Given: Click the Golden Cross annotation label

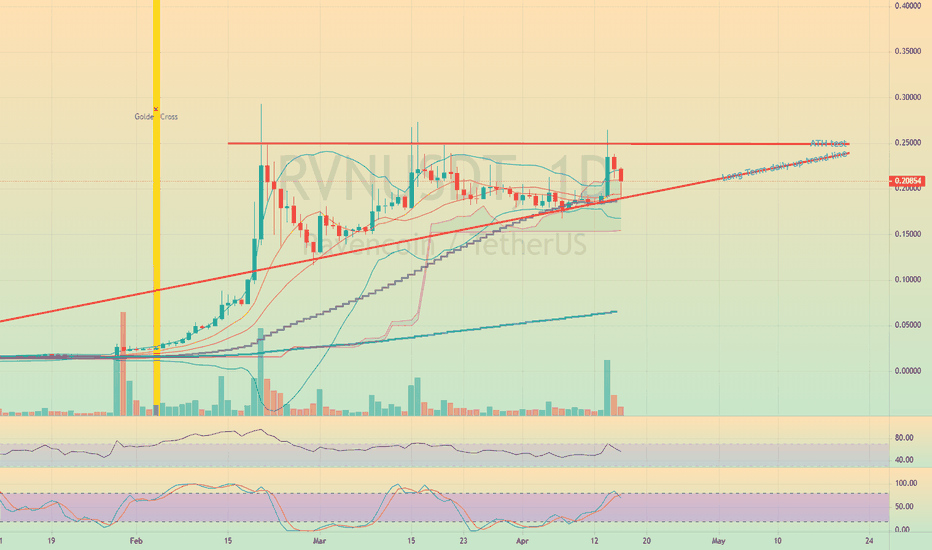Looking at the screenshot, I should click(156, 117).
